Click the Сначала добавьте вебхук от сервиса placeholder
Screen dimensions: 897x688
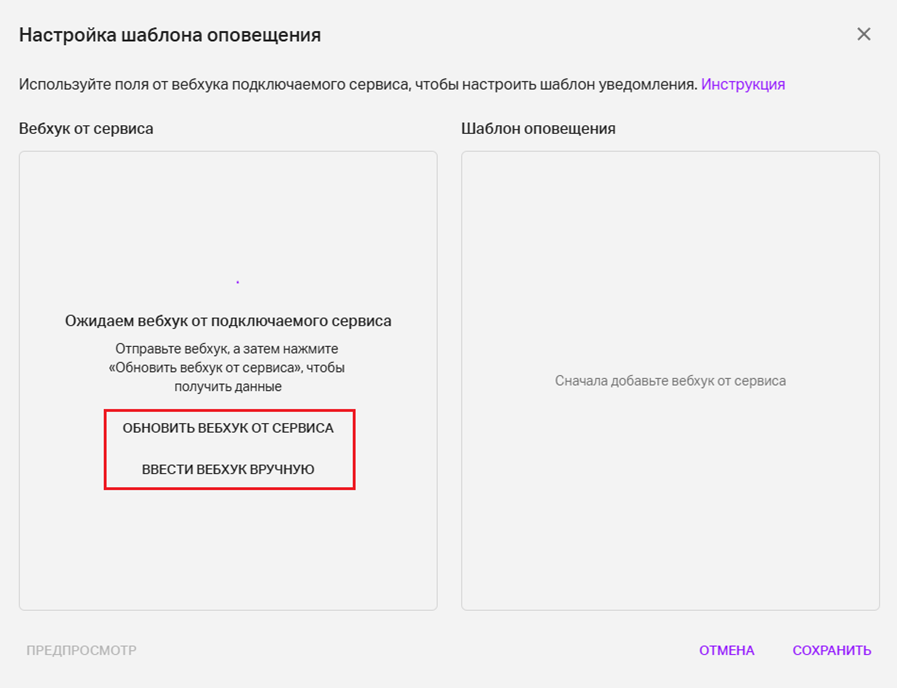click(x=670, y=381)
